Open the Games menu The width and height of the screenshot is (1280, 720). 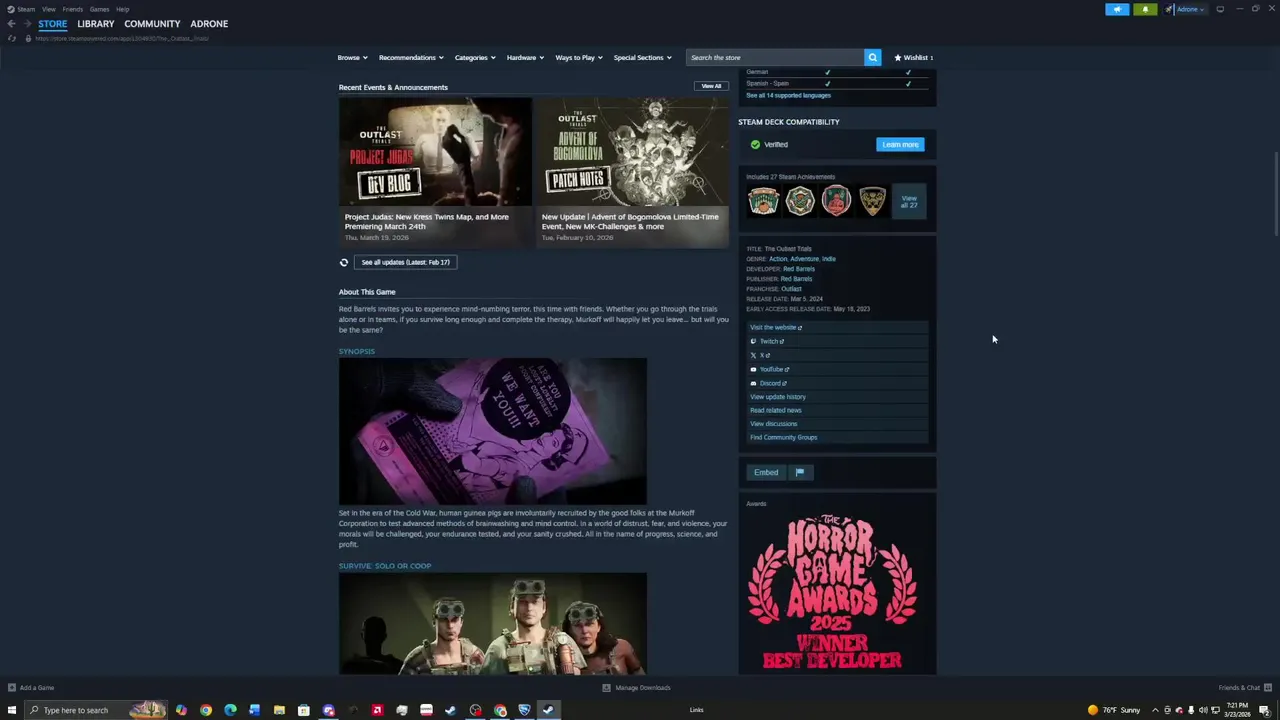point(99,9)
